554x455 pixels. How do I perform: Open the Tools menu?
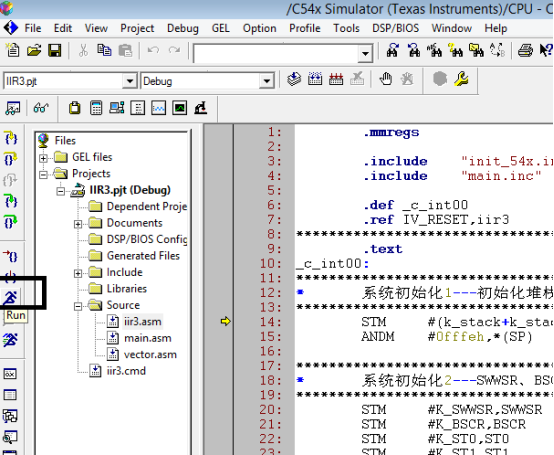[346, 28]
